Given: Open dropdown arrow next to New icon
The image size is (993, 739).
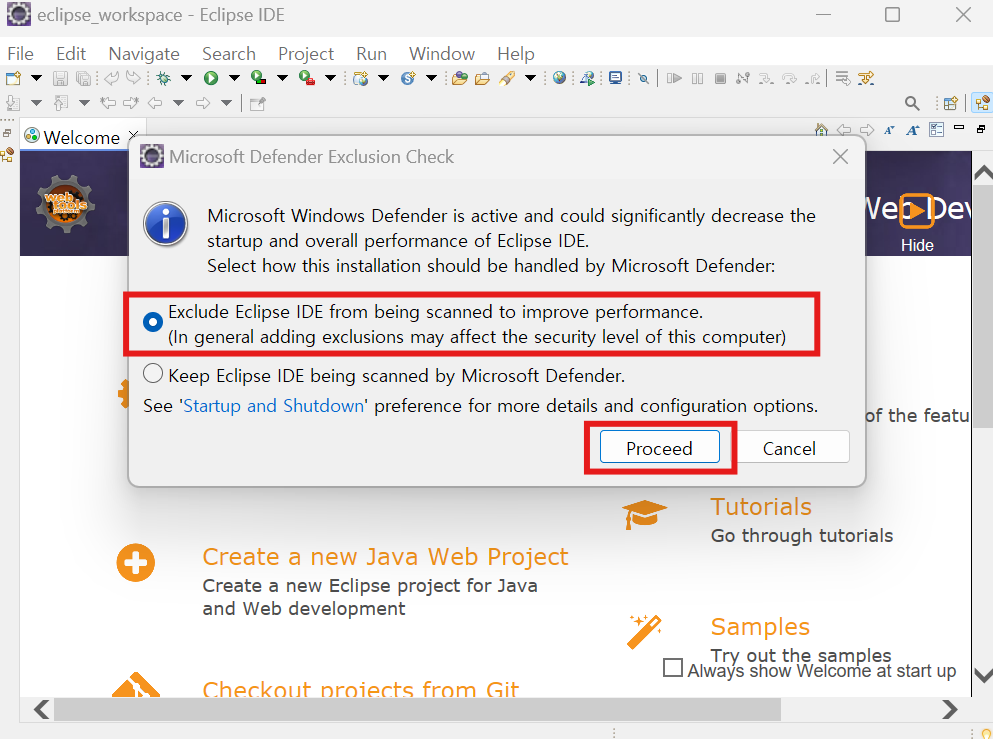Looking at the screenshot, I should (x=36, y=78).
